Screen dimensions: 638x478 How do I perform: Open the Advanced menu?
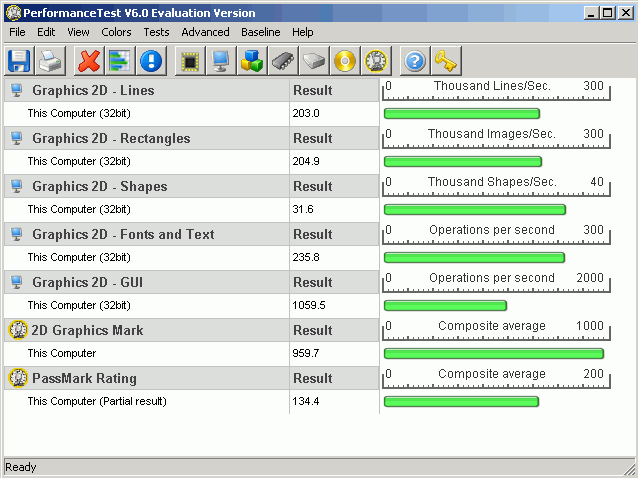point(205,32)
